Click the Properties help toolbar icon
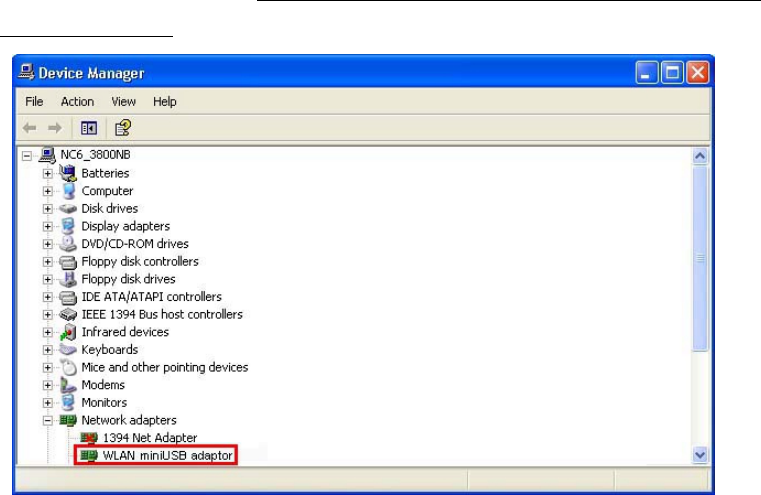Viewport: 761px width, 495px height. (123, 128)
